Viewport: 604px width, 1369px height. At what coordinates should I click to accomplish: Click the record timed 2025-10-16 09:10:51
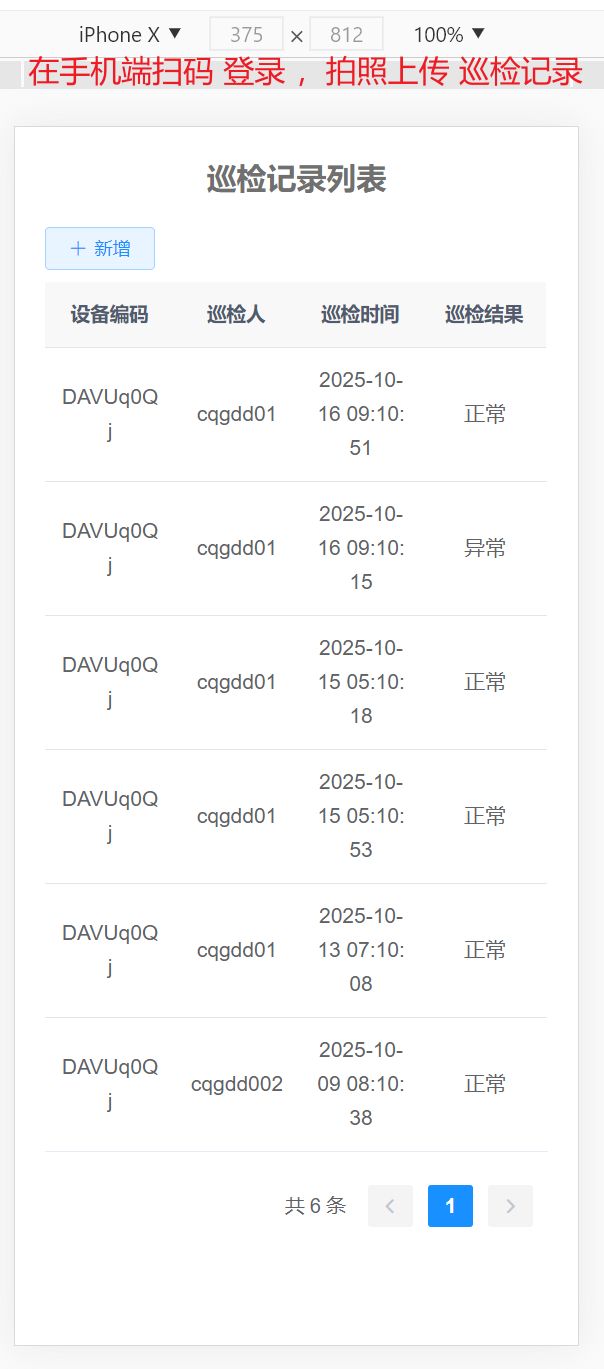[361, 414]
